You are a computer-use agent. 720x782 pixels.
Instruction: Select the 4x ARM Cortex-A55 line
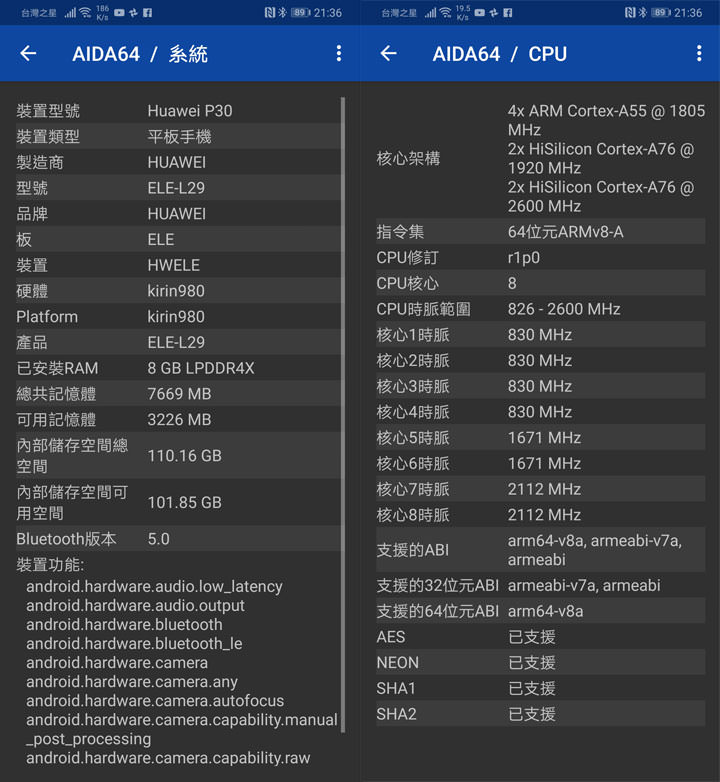606,120
